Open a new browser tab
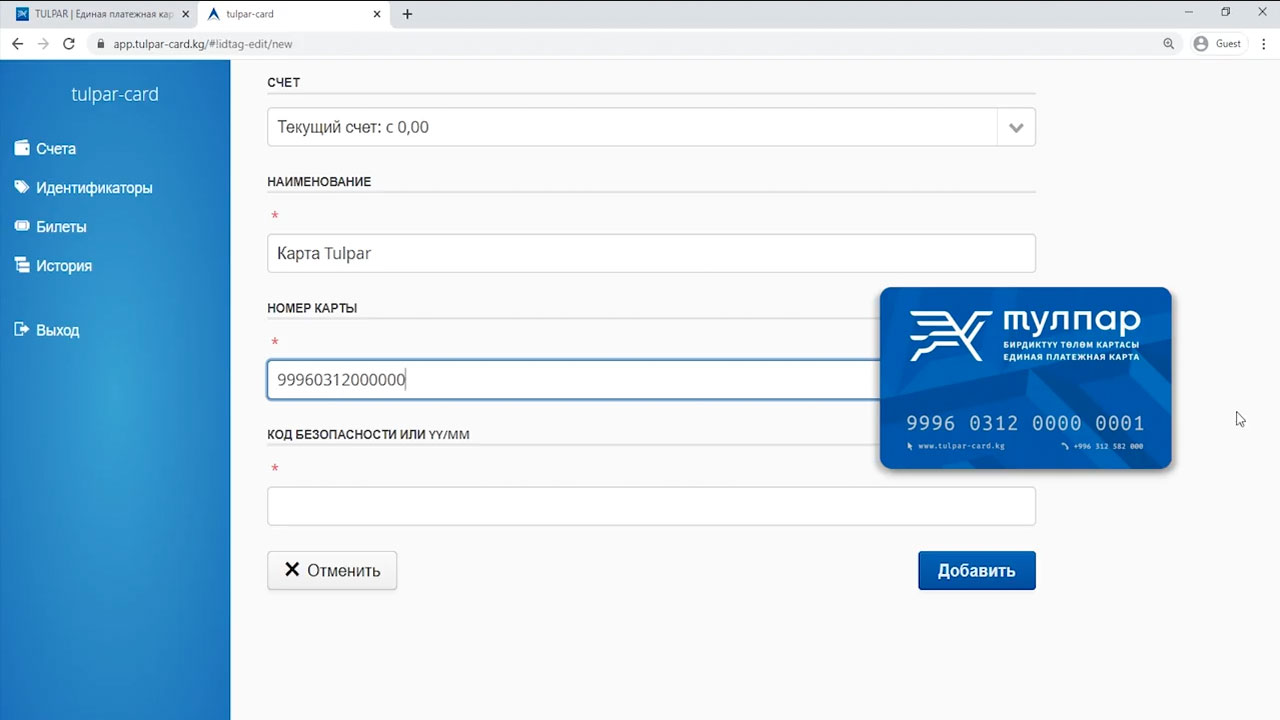Viewport: 1280px width, 720px height. pyautogui.click(x=407, y=14)
